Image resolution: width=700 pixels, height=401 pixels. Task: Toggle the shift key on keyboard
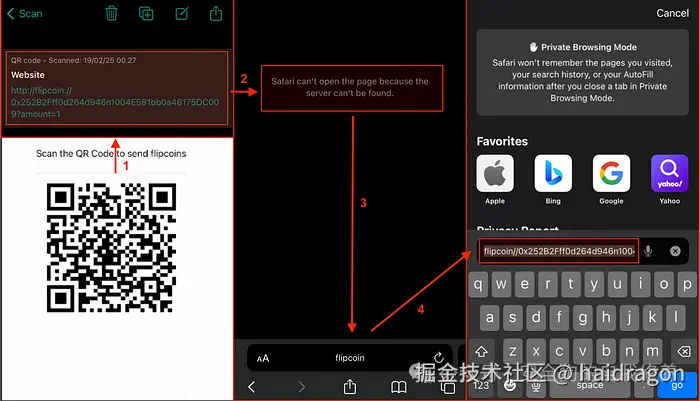[x=481, y=351]
